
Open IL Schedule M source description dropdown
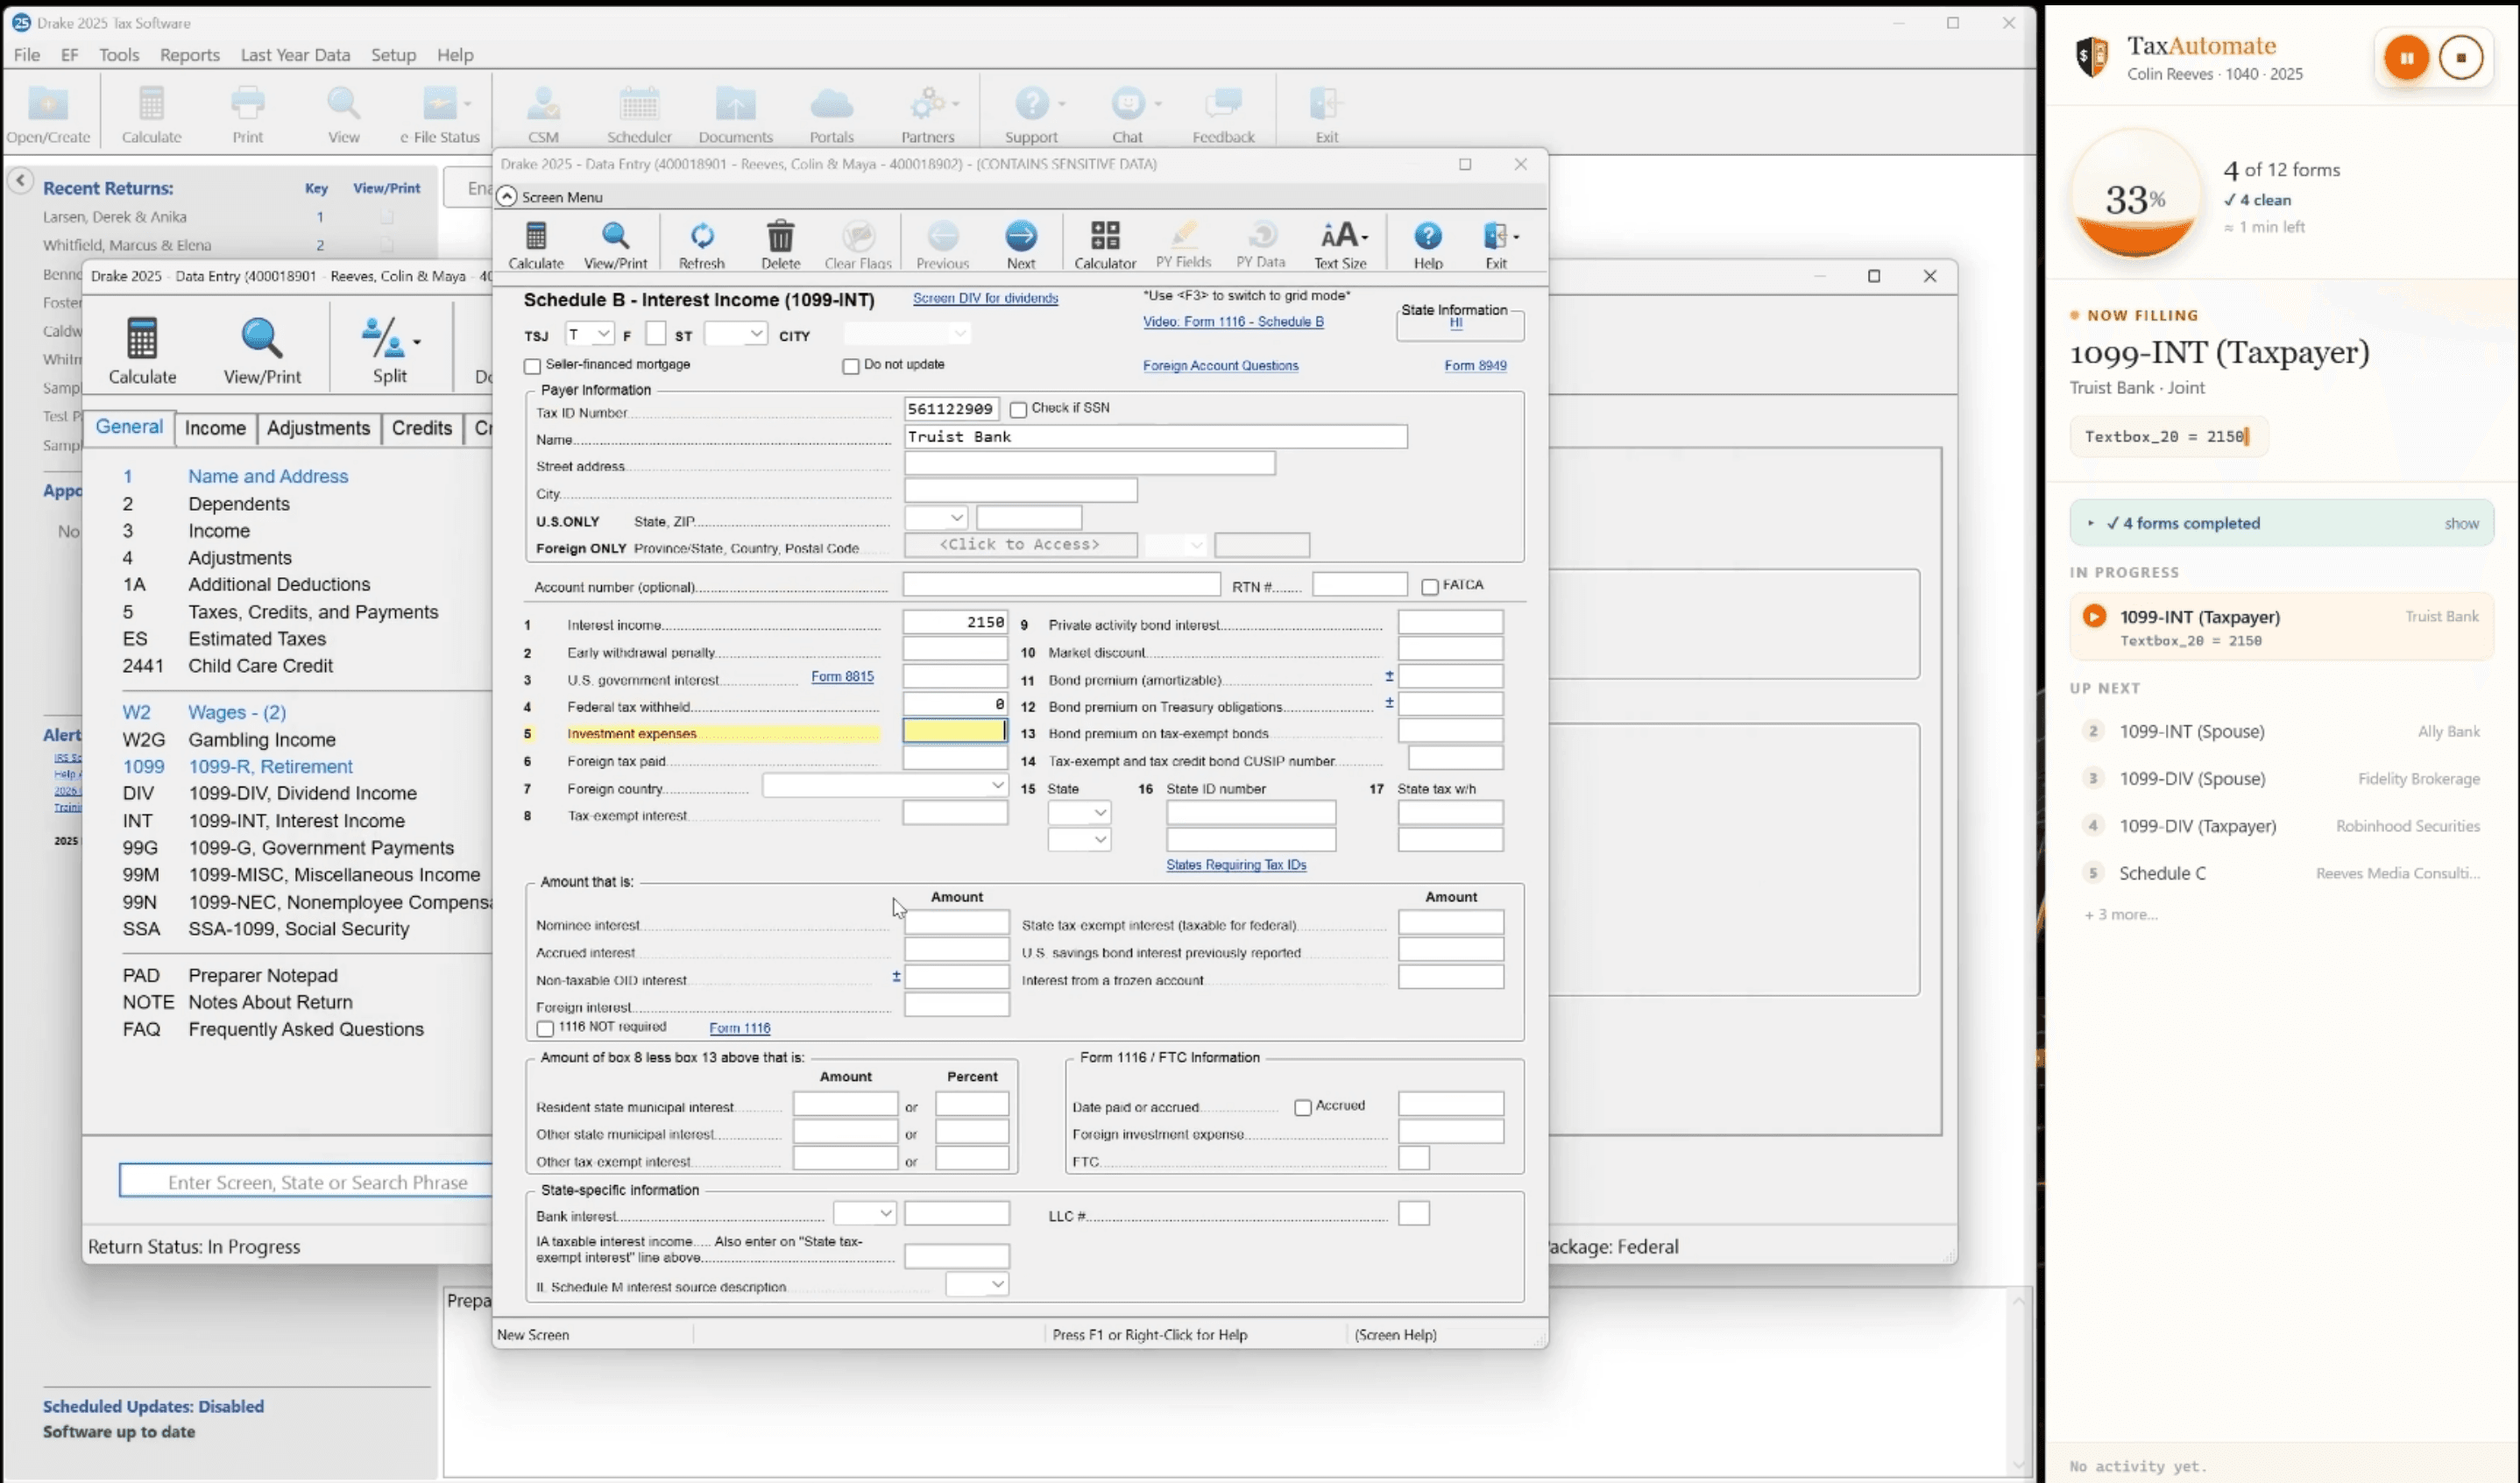(x=976, y=1285)
